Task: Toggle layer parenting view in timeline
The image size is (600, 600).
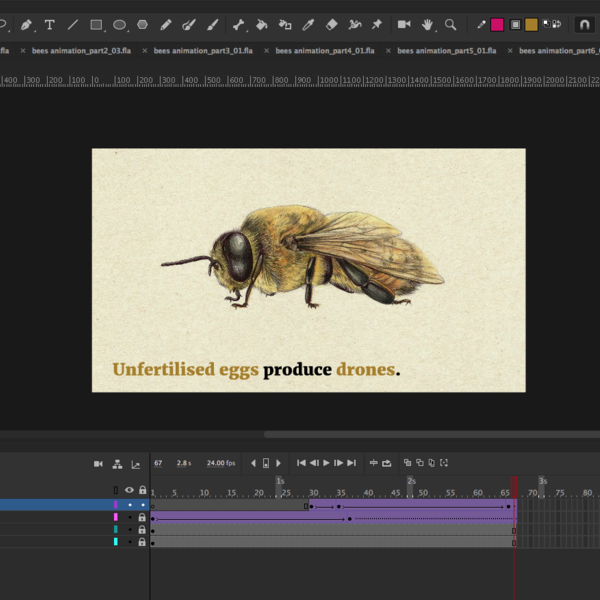Action: tap(117, 464)
